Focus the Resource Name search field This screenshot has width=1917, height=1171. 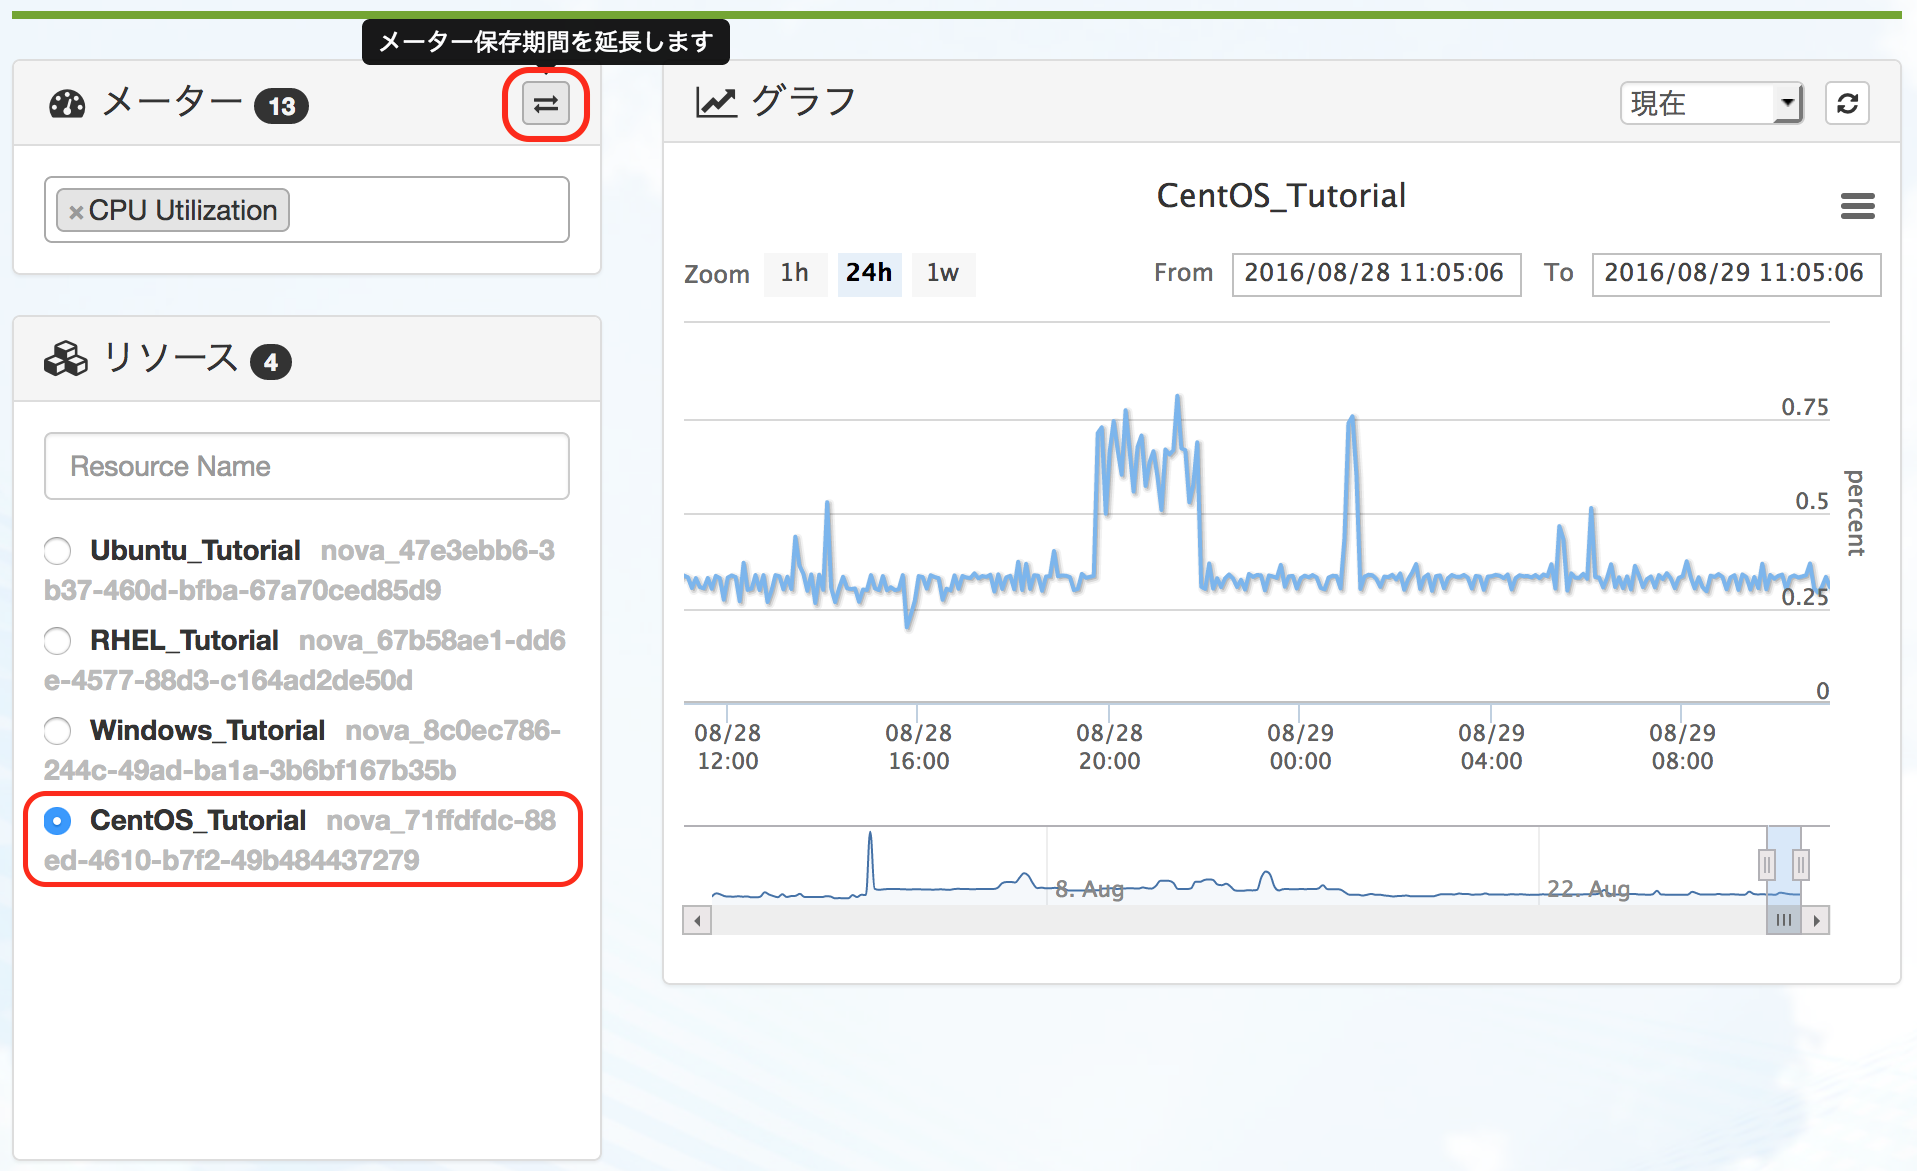click(x=307, y=466)
